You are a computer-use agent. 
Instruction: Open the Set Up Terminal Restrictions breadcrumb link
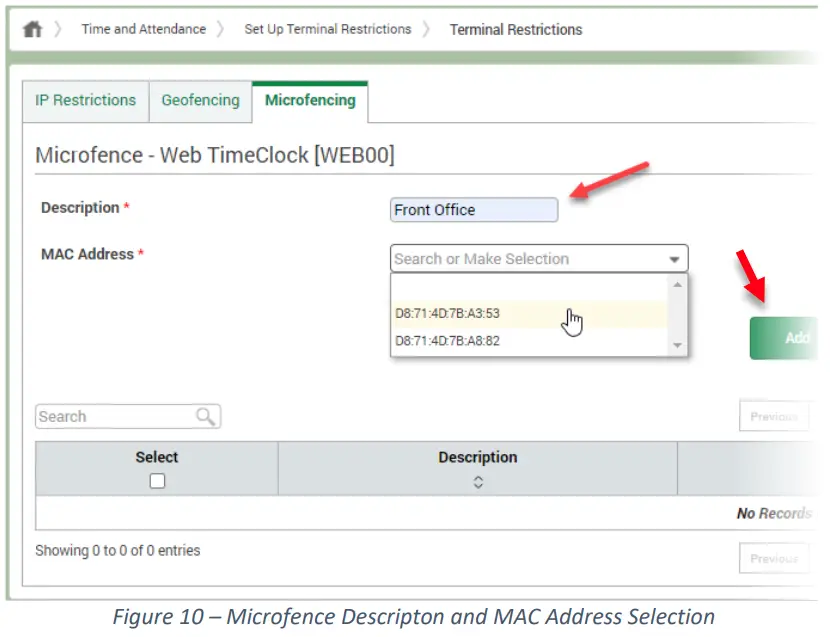327,29
